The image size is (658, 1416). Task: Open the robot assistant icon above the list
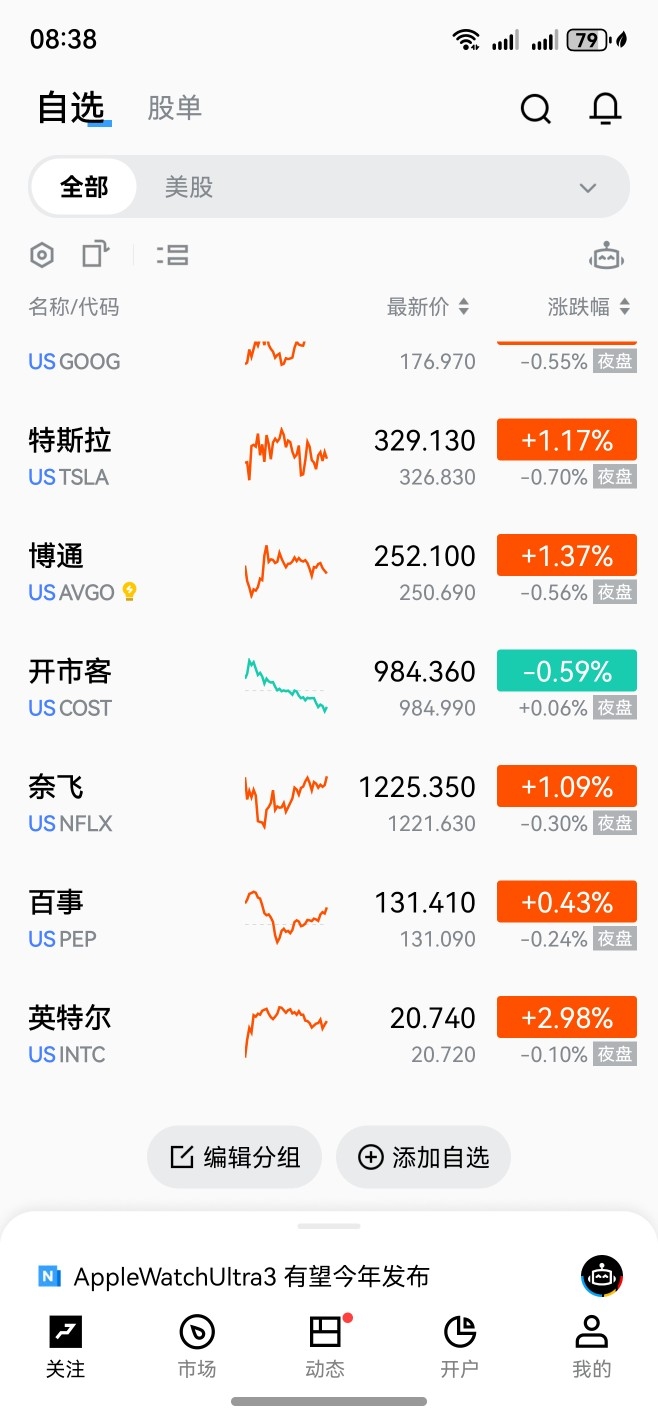(607, 256)
